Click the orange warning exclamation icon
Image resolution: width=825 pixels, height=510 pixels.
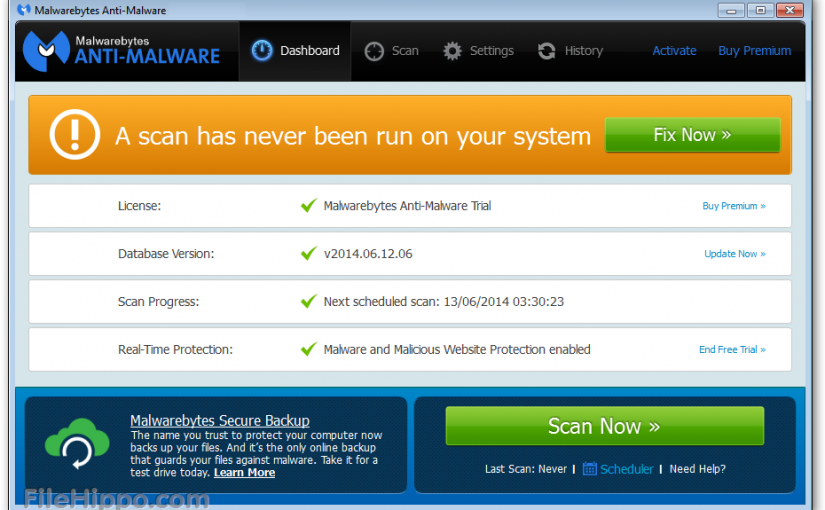(74, 135)
